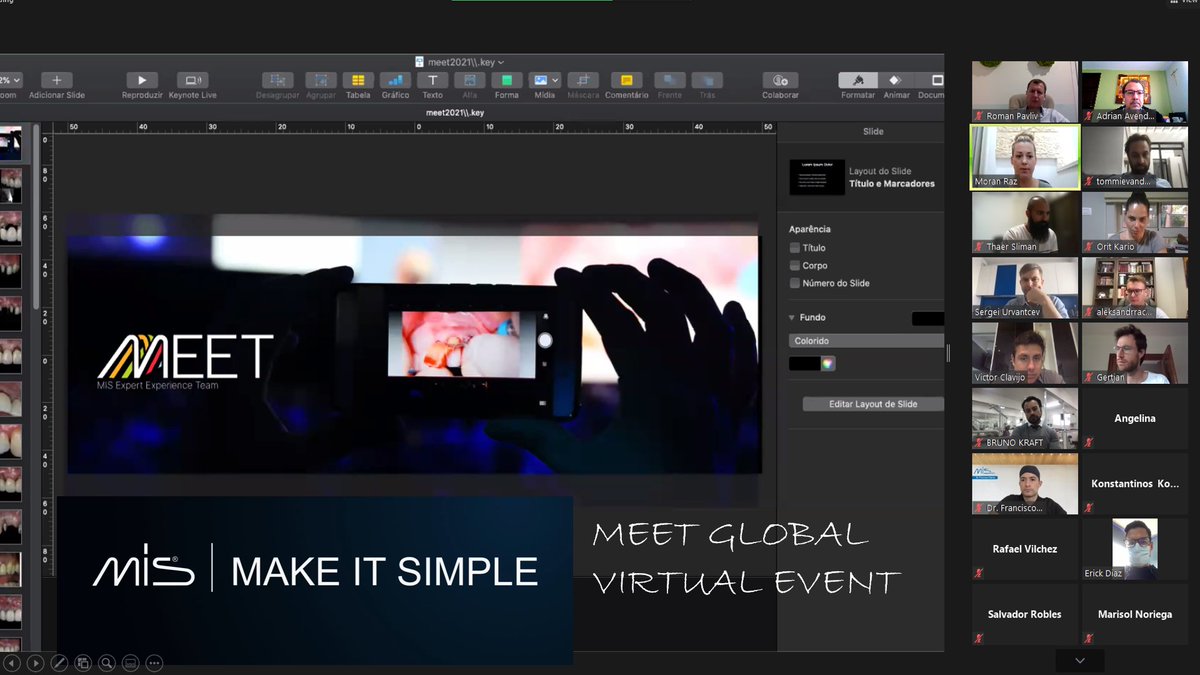Click Editar Layout de Slide button
Image resolution: width=1200 pixels, height=675 pixels.
(x=873, y=404)
